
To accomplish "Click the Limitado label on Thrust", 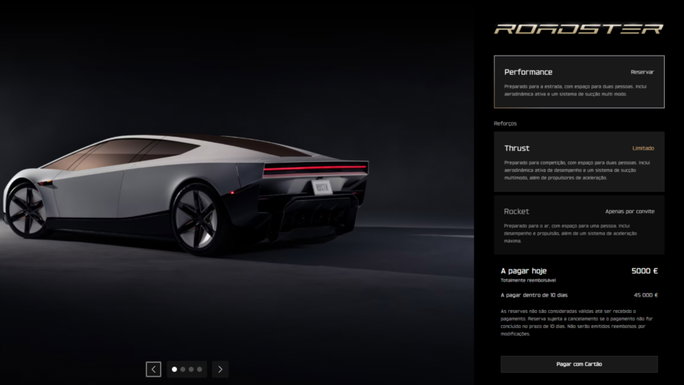I will coord(643,148).
